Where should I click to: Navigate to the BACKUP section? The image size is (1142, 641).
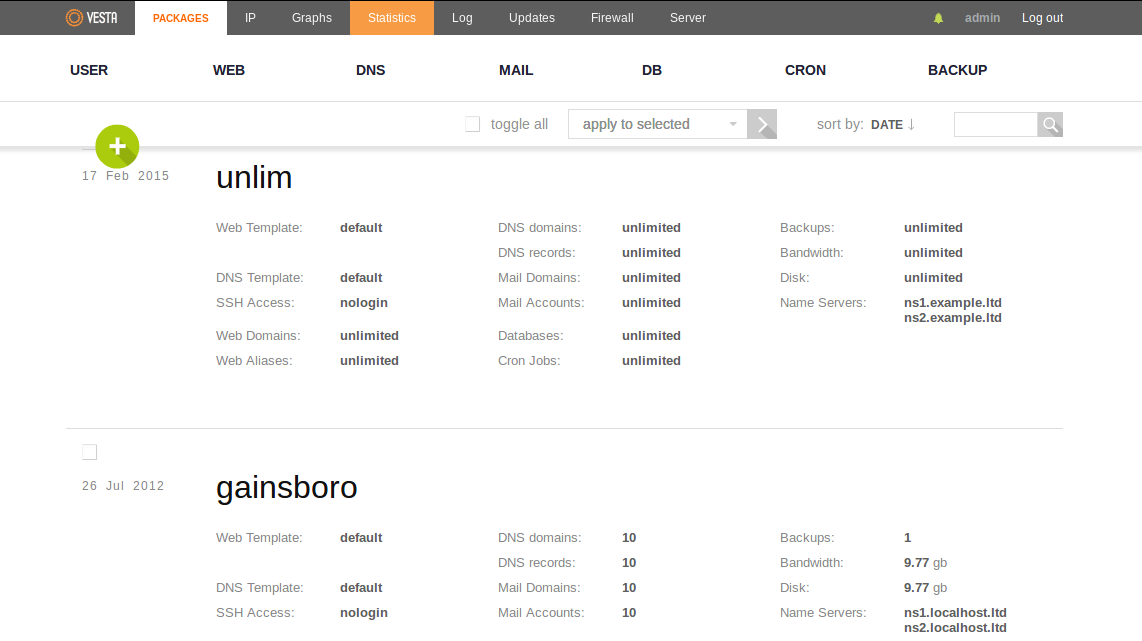point(957,70)
